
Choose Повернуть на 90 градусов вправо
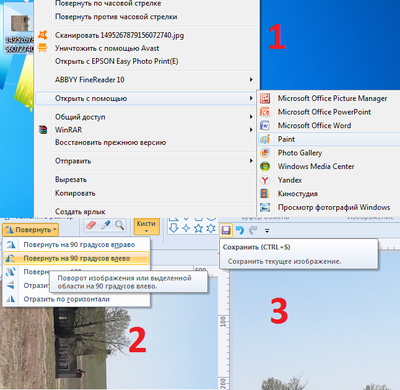(76, 245)
